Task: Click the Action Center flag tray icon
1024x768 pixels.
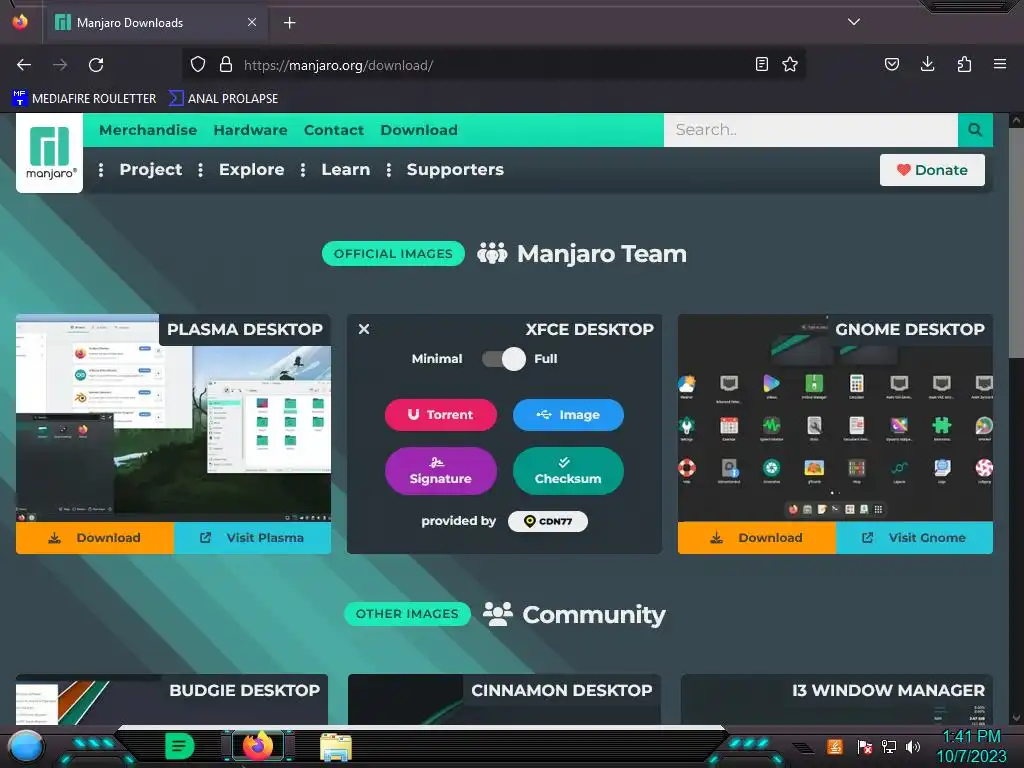Action: tap(864, 746)
